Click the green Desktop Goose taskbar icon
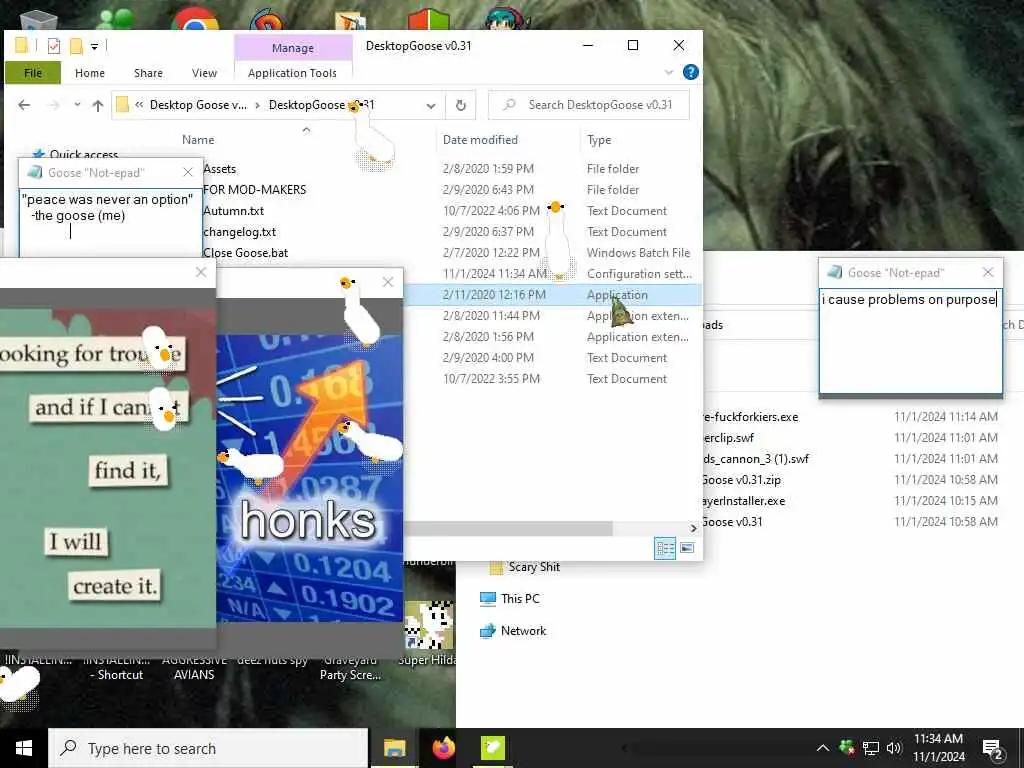1024x768 pixels. 493,748
